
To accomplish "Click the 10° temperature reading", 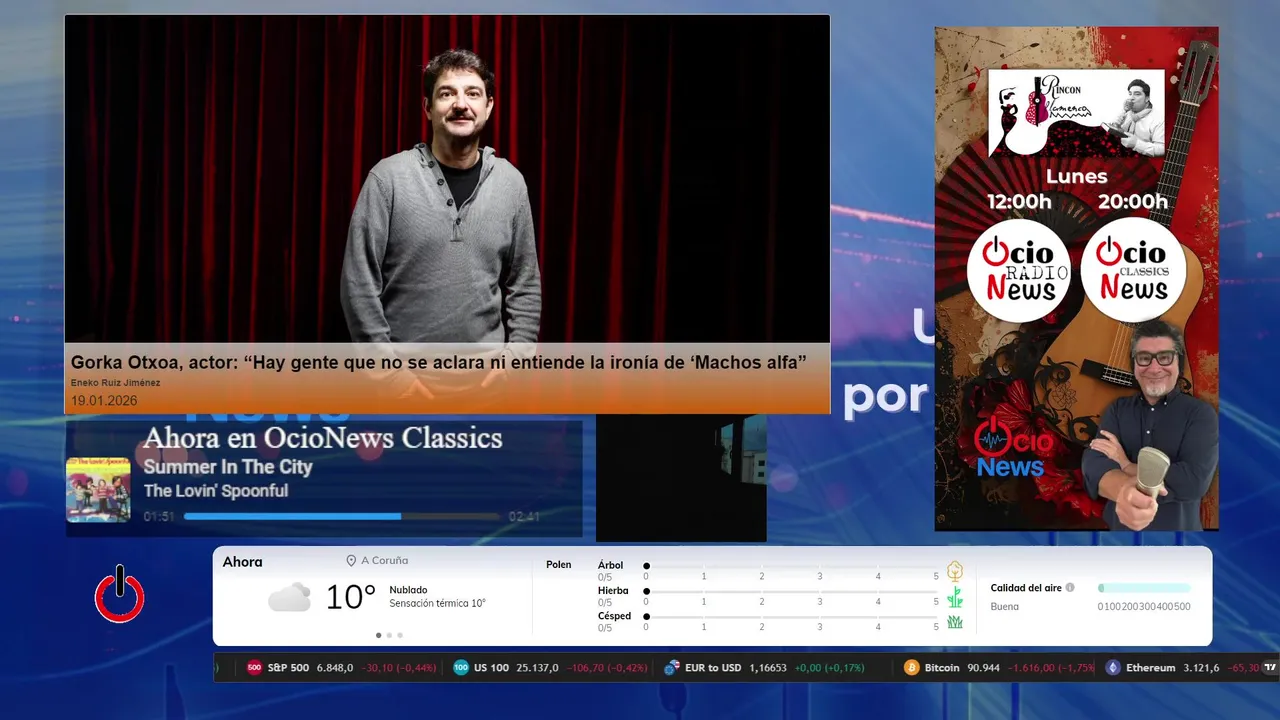I will (350, 597).
